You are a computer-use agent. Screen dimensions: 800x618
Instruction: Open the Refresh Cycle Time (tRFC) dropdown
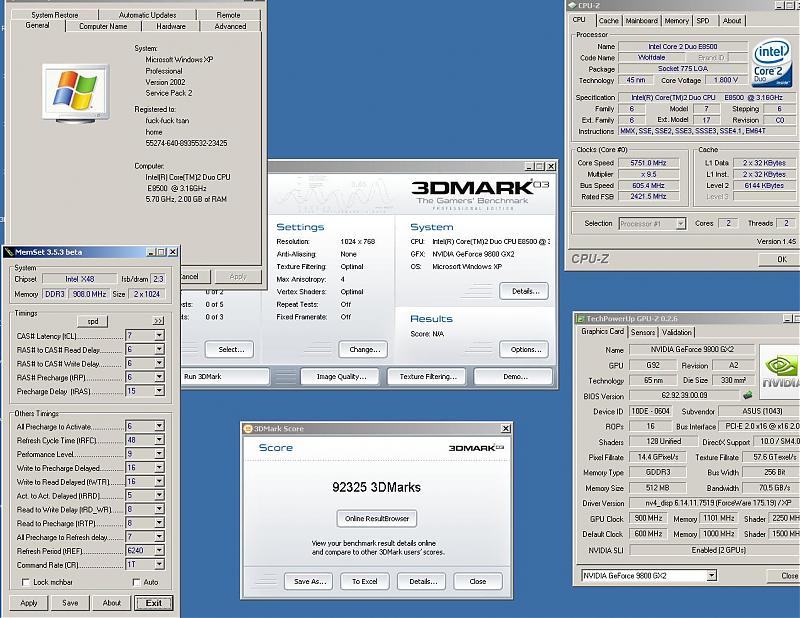pyautogui.click(x=159, y=440)
